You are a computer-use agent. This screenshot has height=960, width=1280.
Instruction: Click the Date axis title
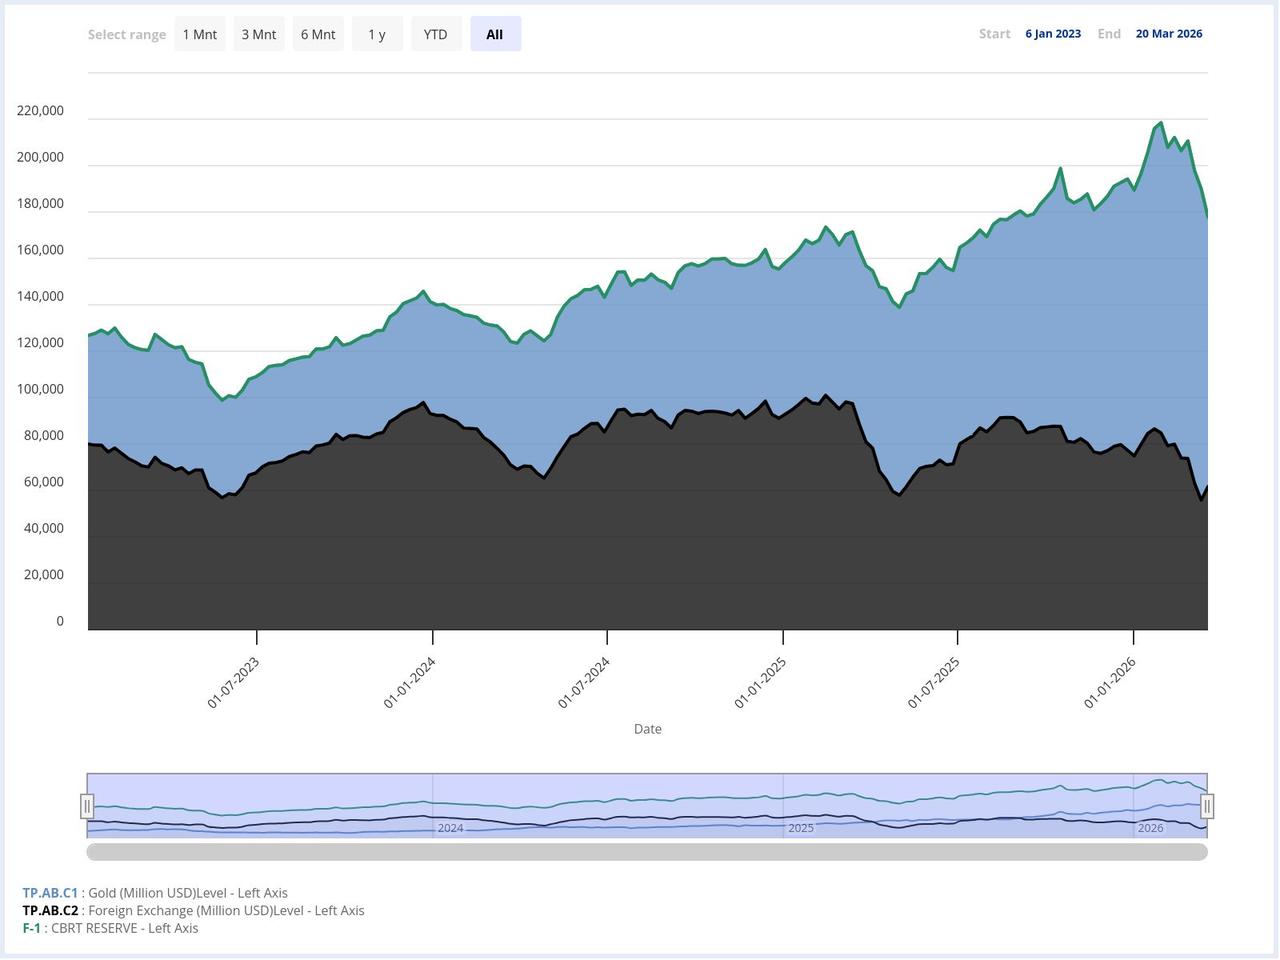[x=647, y=728]
